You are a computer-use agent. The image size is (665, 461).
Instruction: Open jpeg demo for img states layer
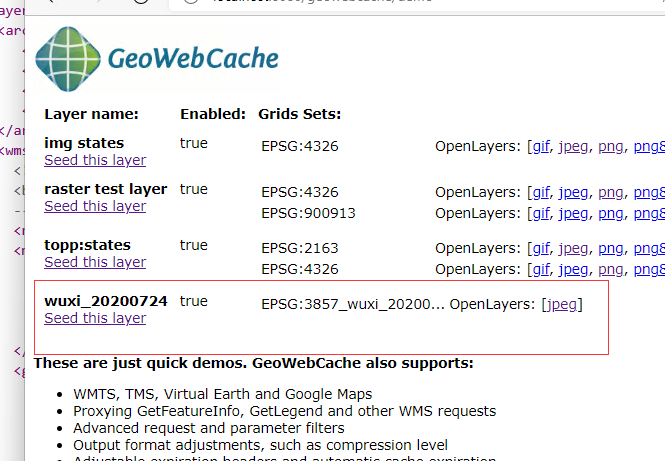coord(574,146)
